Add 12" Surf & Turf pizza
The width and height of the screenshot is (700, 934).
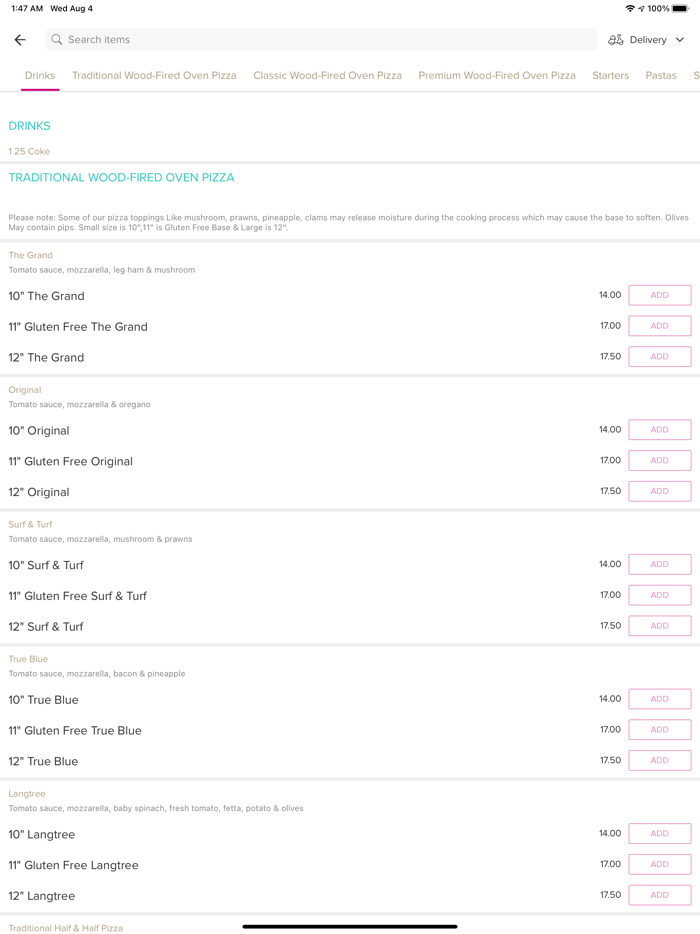[x=659, y=626]
